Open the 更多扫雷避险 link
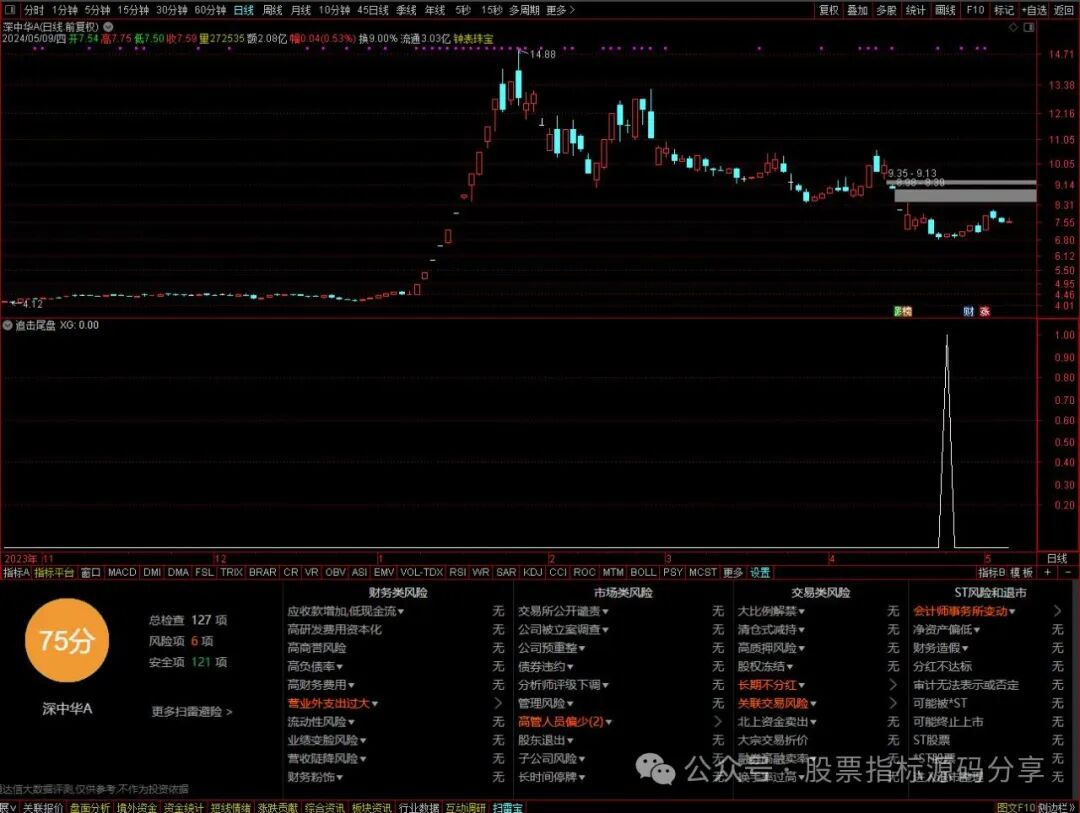Viewport: 1080px width, 813px height. coord(191,711)
